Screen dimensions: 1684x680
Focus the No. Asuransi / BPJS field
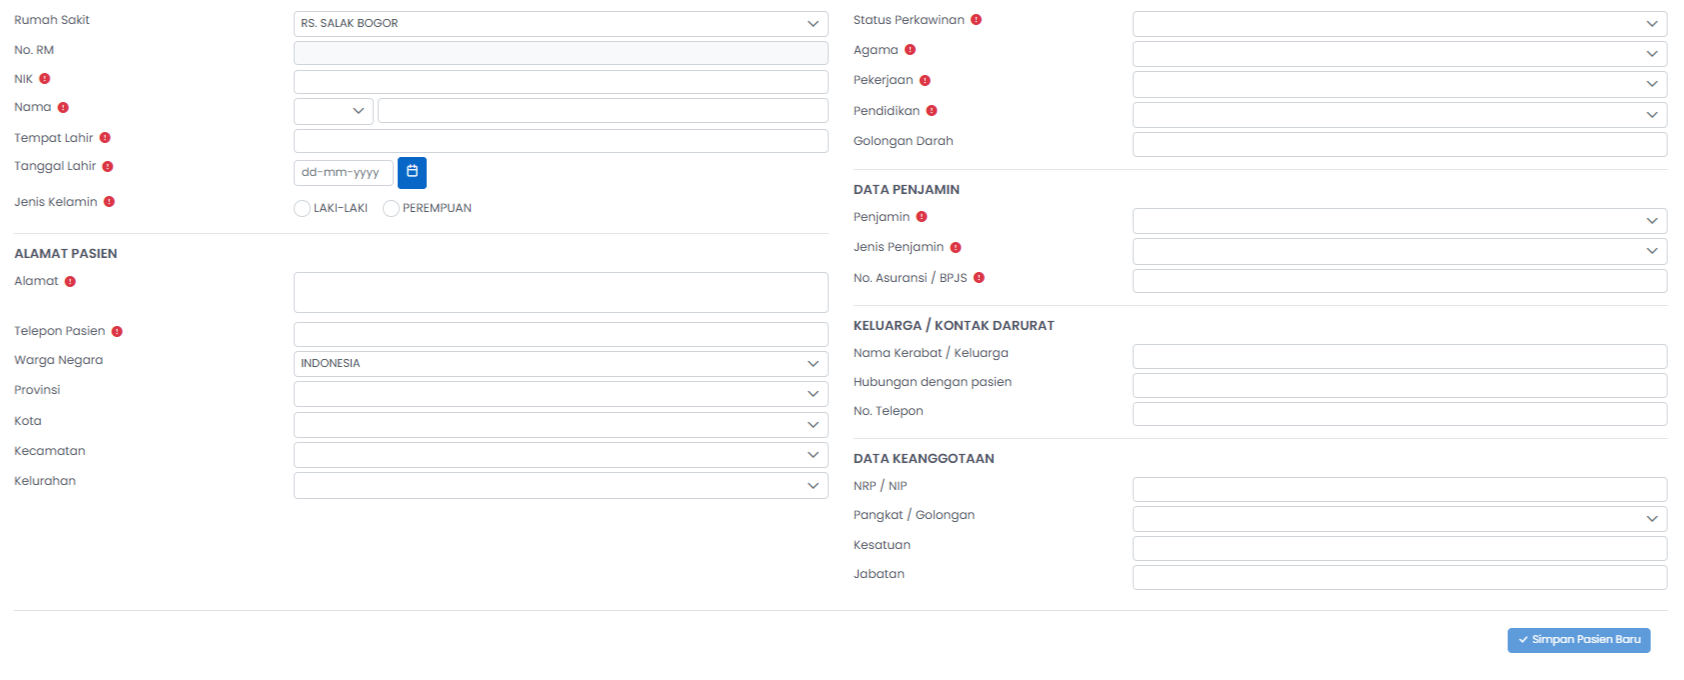click(1399, 281)
